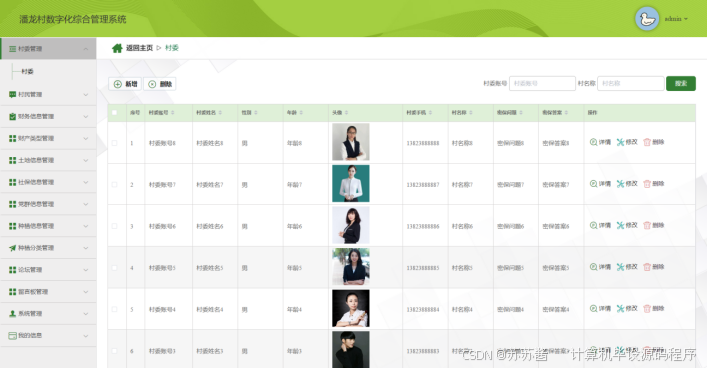This screenshot has height=368, width=707.
Task: Focus the 村委账号 search field
Action: pos(542,83)
